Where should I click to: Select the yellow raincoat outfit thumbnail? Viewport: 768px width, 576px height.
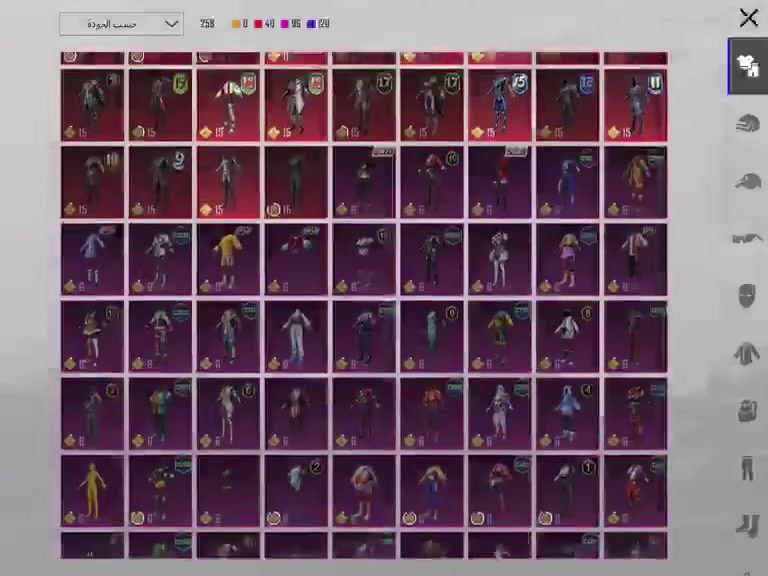228,260
